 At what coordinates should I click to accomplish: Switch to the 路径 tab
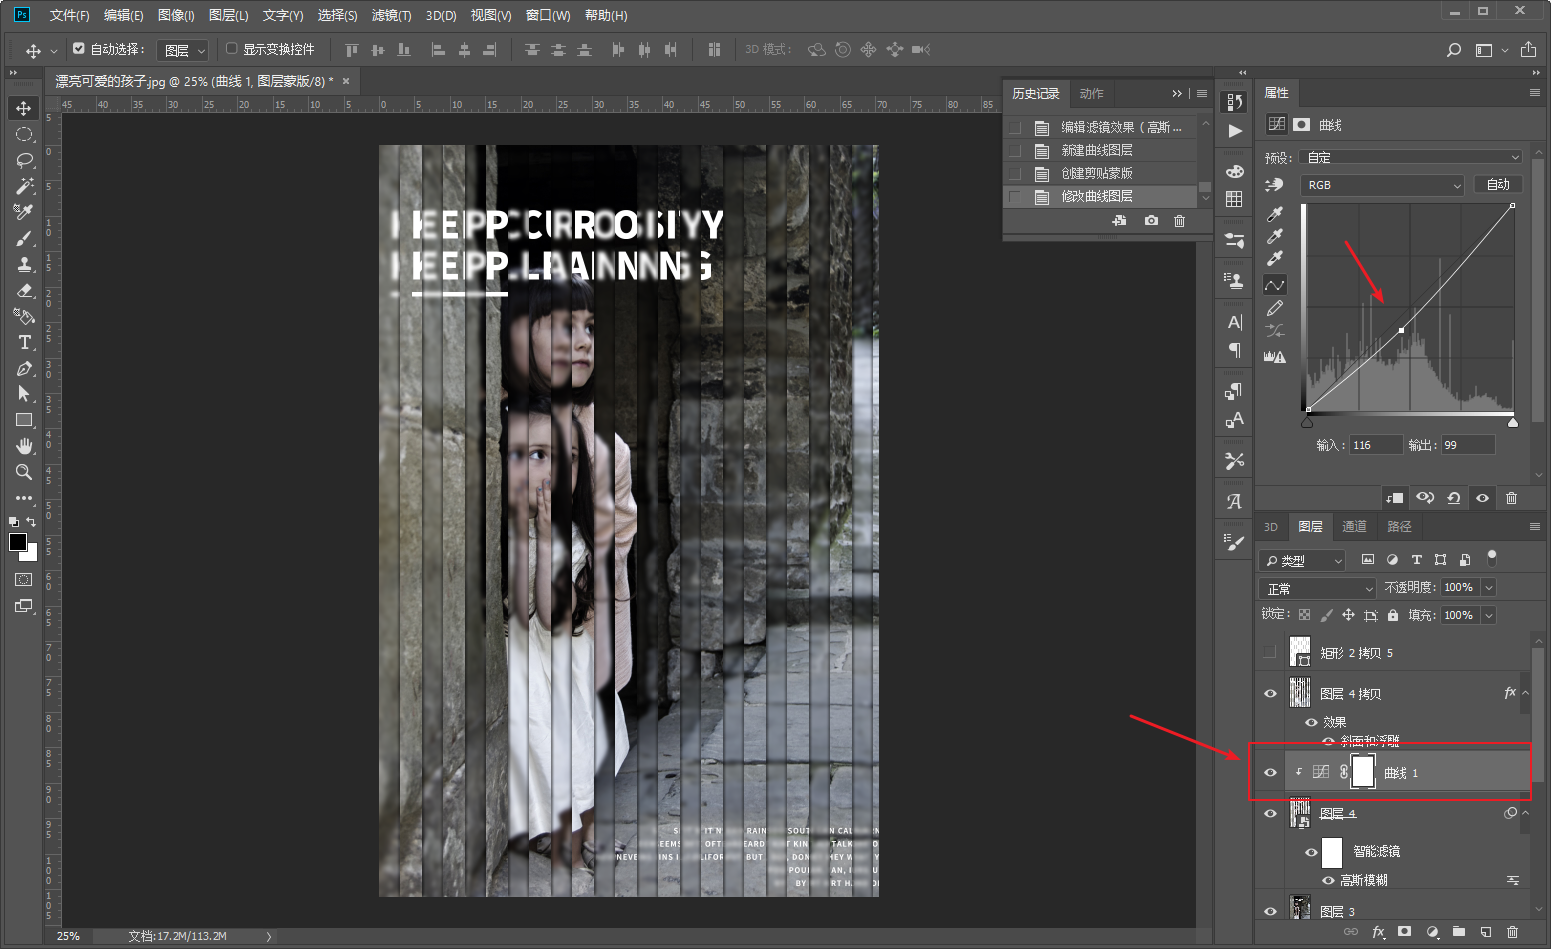click(1399, 526)
